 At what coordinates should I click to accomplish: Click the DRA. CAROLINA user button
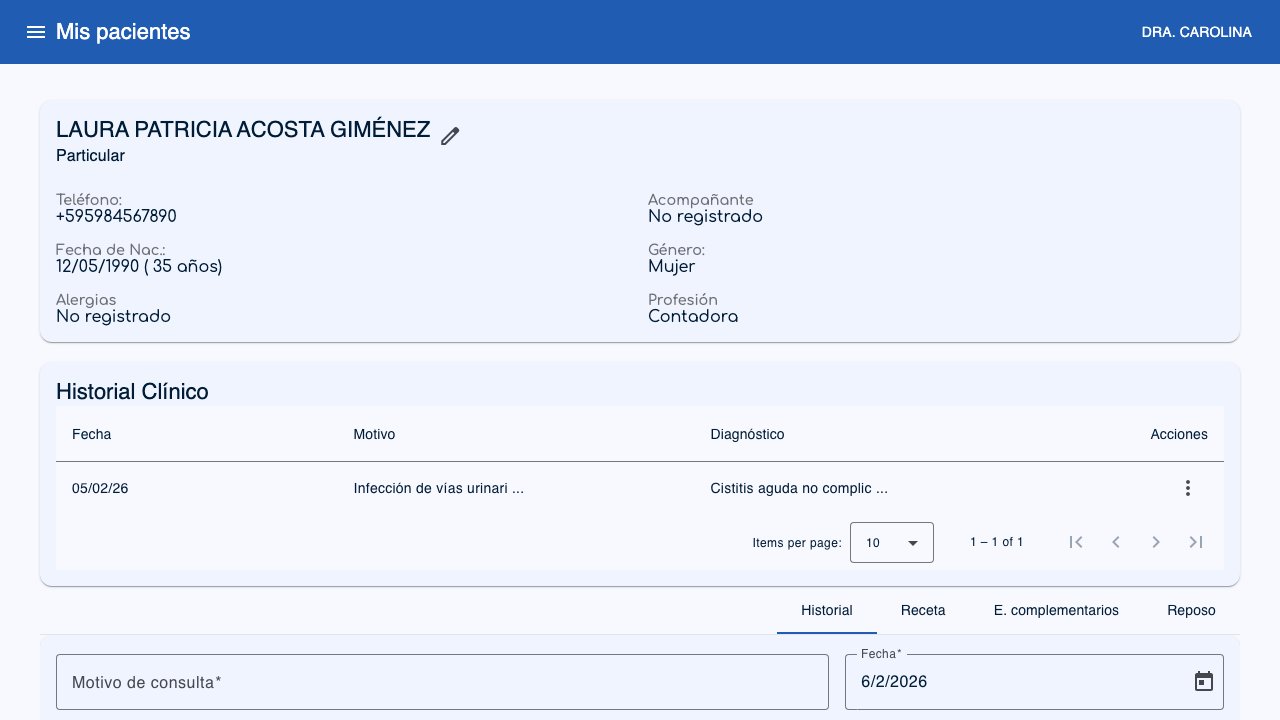(x=1196, y=32)
